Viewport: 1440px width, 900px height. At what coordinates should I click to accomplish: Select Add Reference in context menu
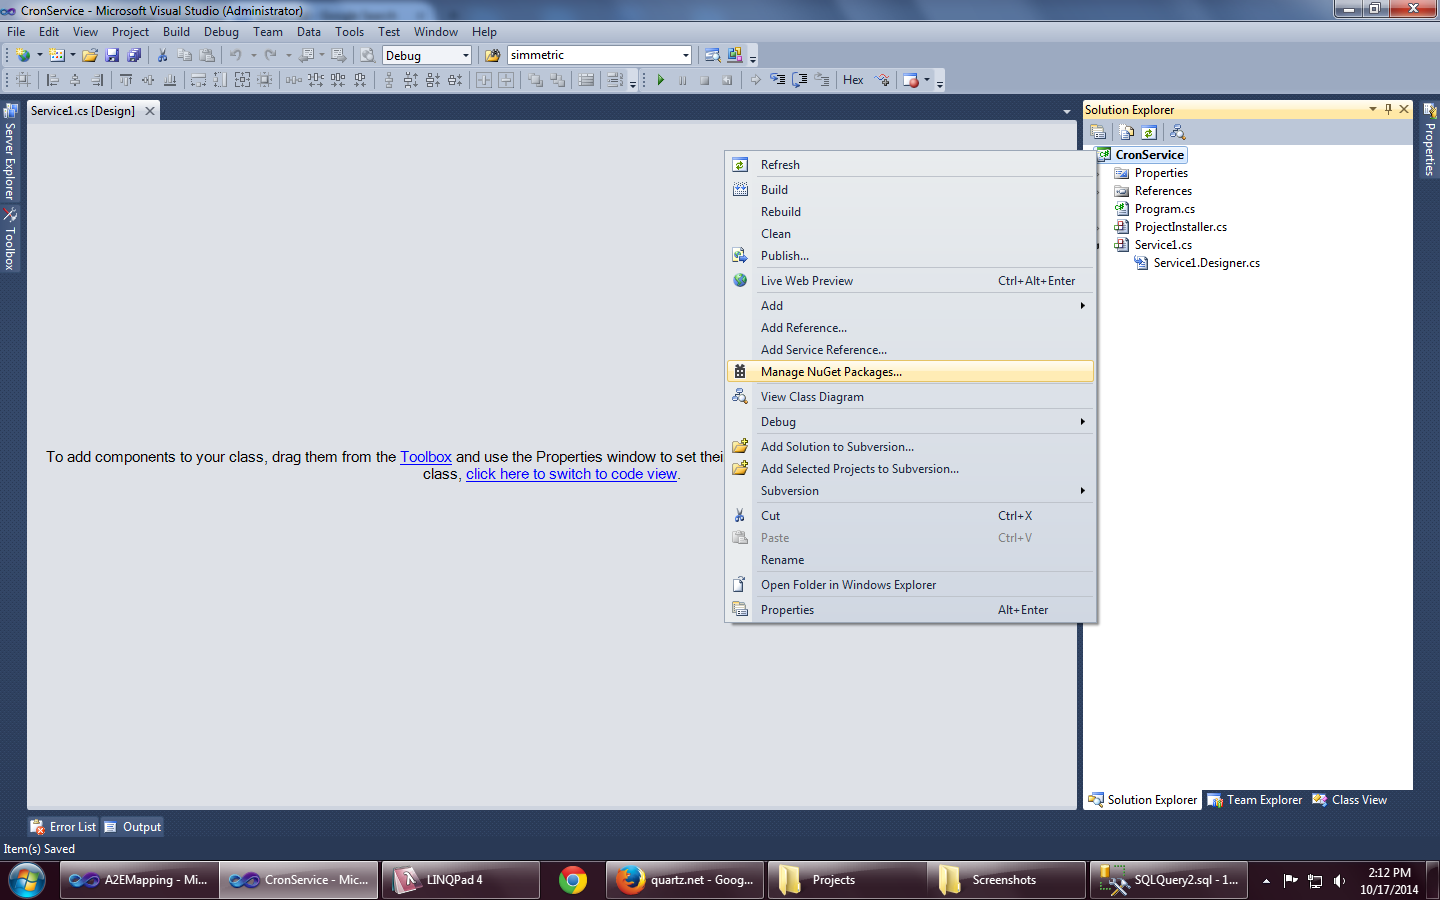tap(910, 328)
